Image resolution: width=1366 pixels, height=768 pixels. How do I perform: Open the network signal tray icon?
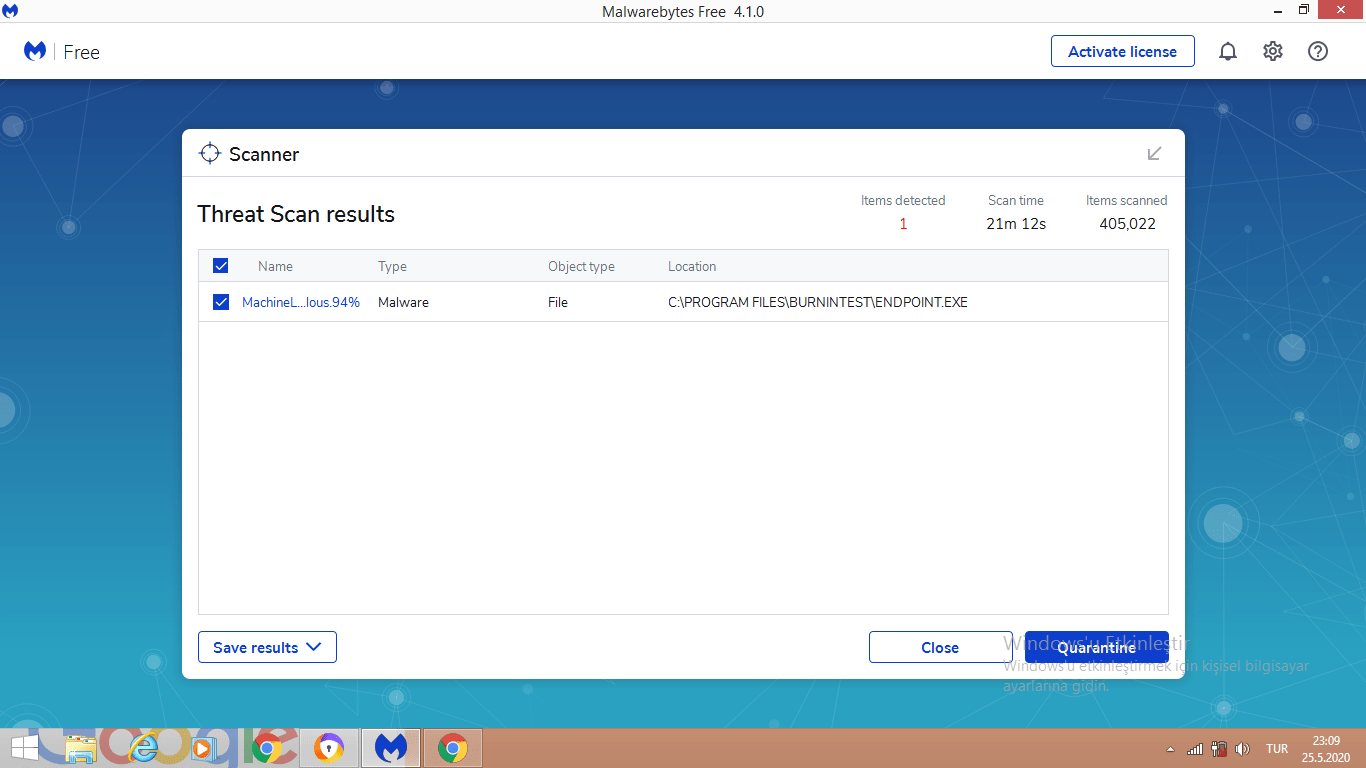point(1195,749)
